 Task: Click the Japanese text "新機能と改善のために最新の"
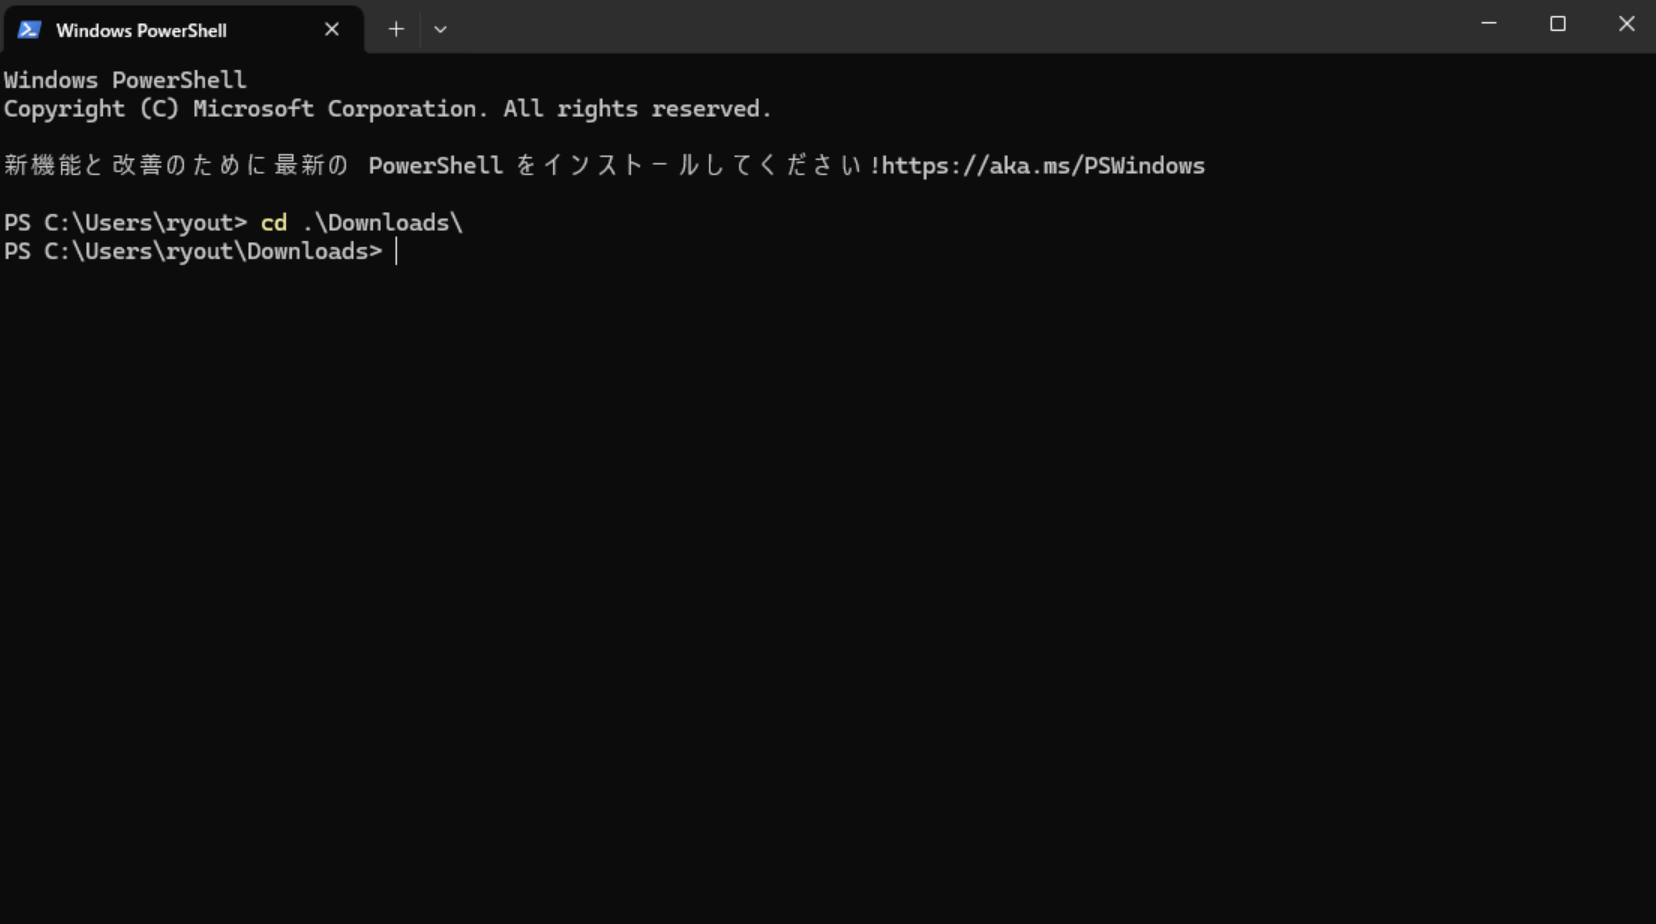tap(176, 166)
